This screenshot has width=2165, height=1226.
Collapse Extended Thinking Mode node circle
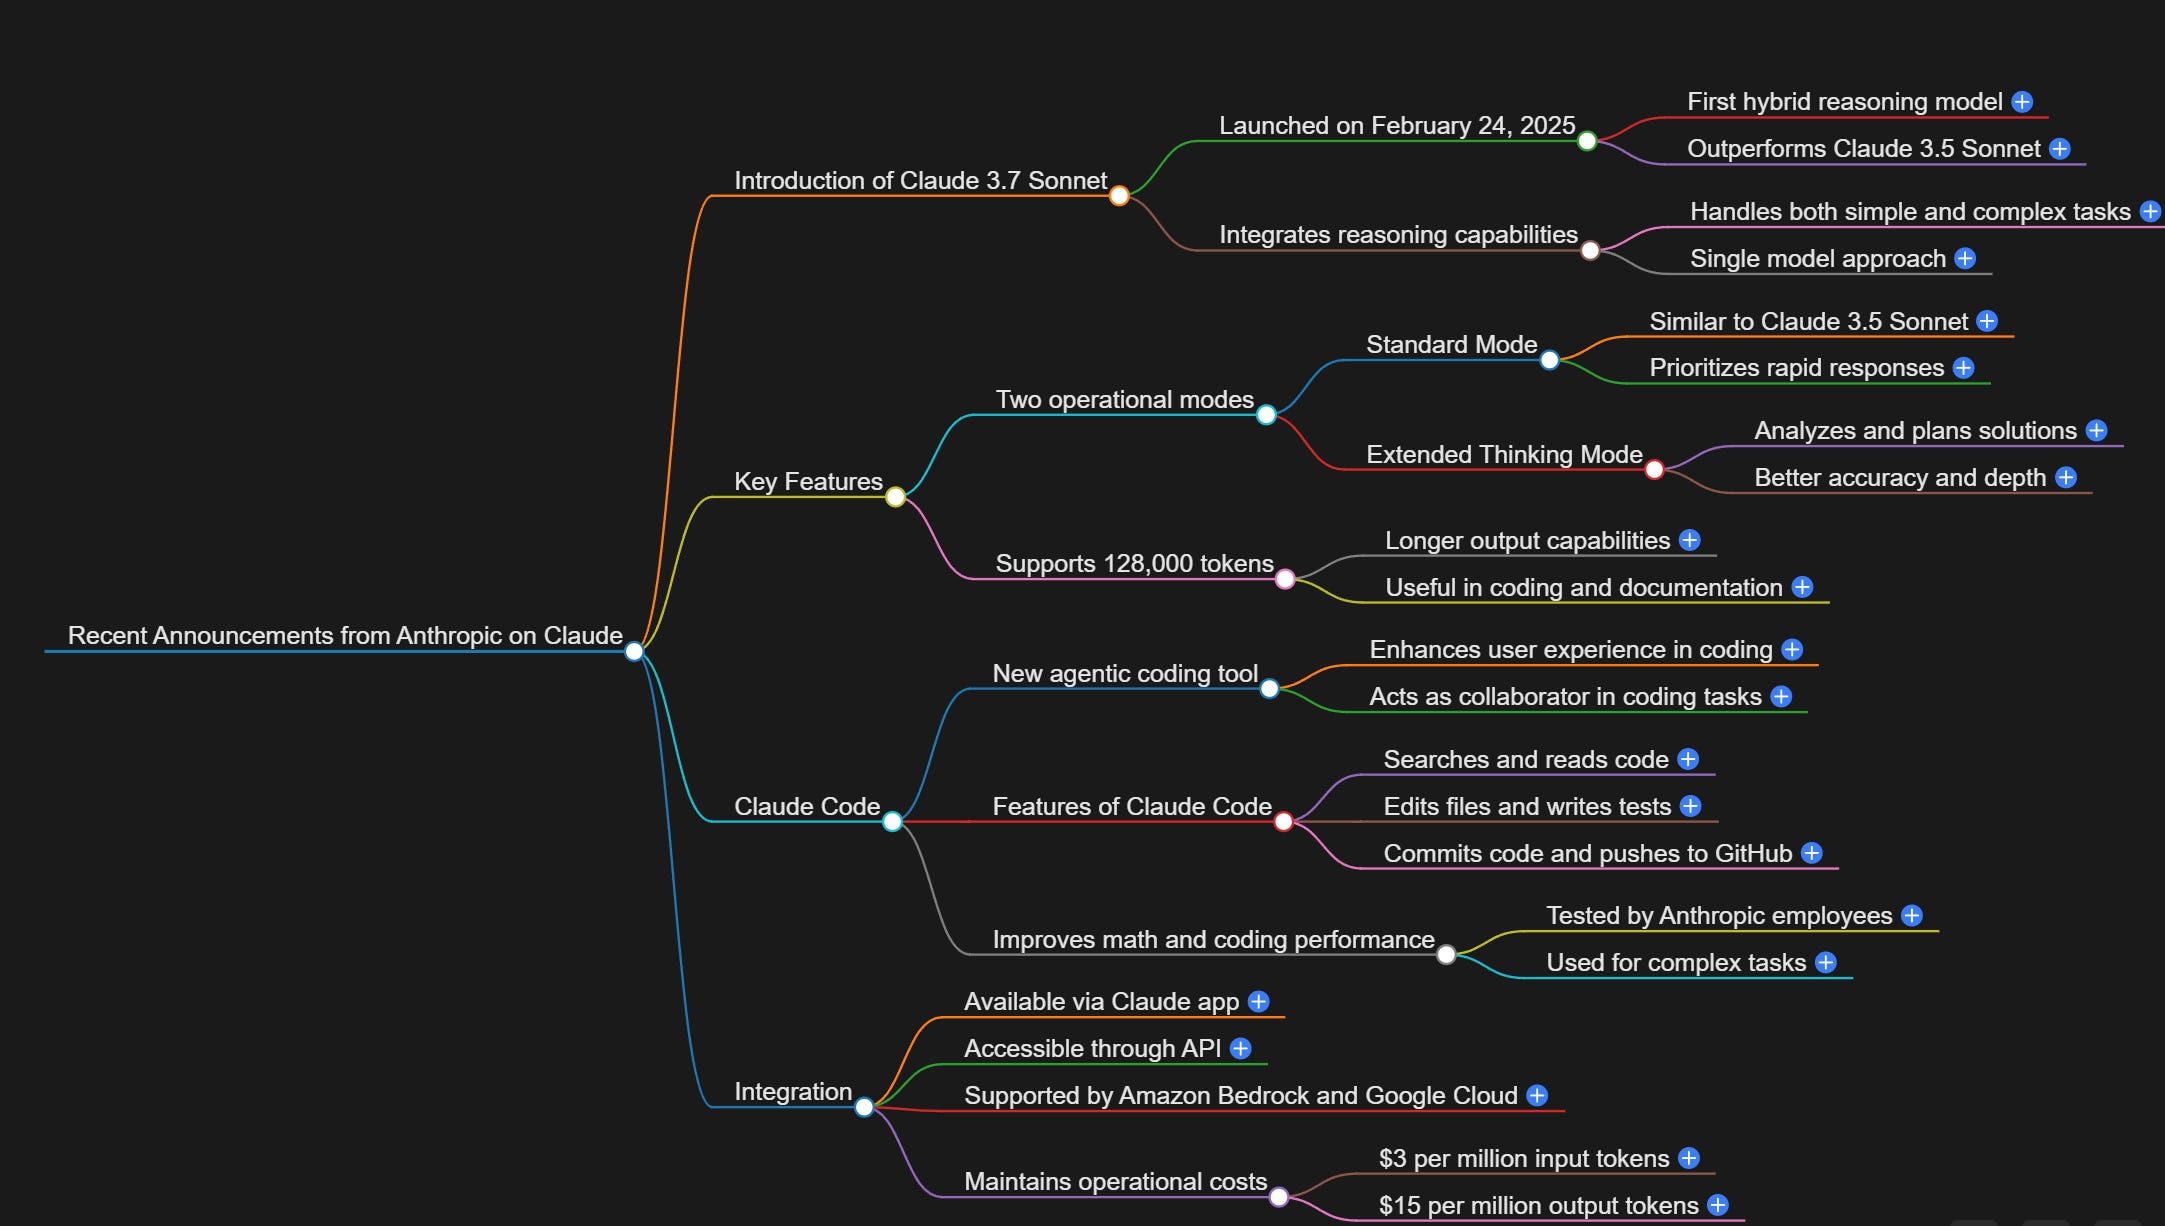pyautogui.click(x=1654, y=470)
